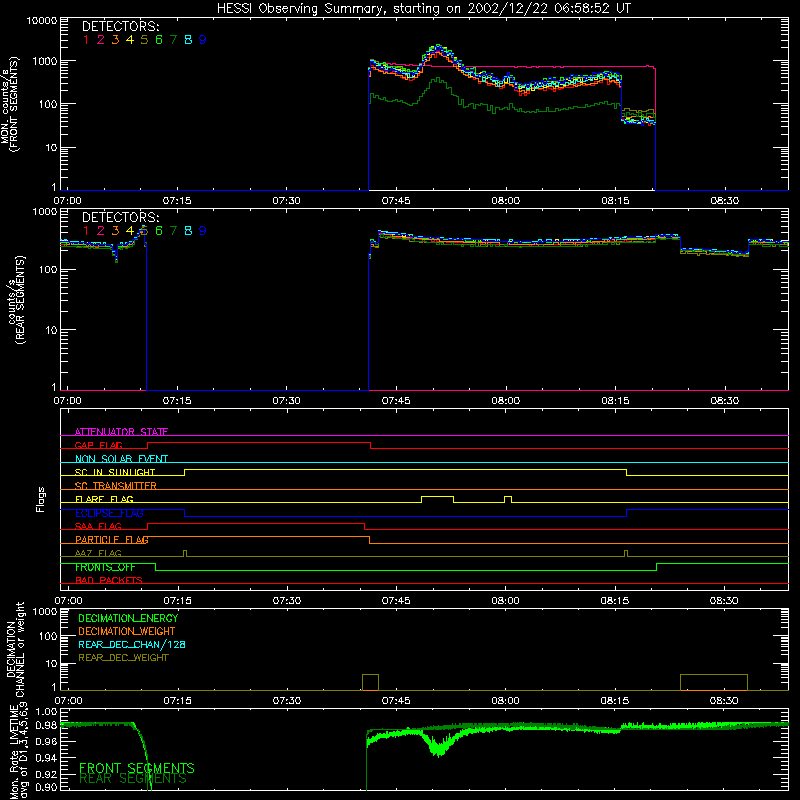Click the 0.98 tick on livetime axis
This screenshot has width=800, height=800.
46,725
